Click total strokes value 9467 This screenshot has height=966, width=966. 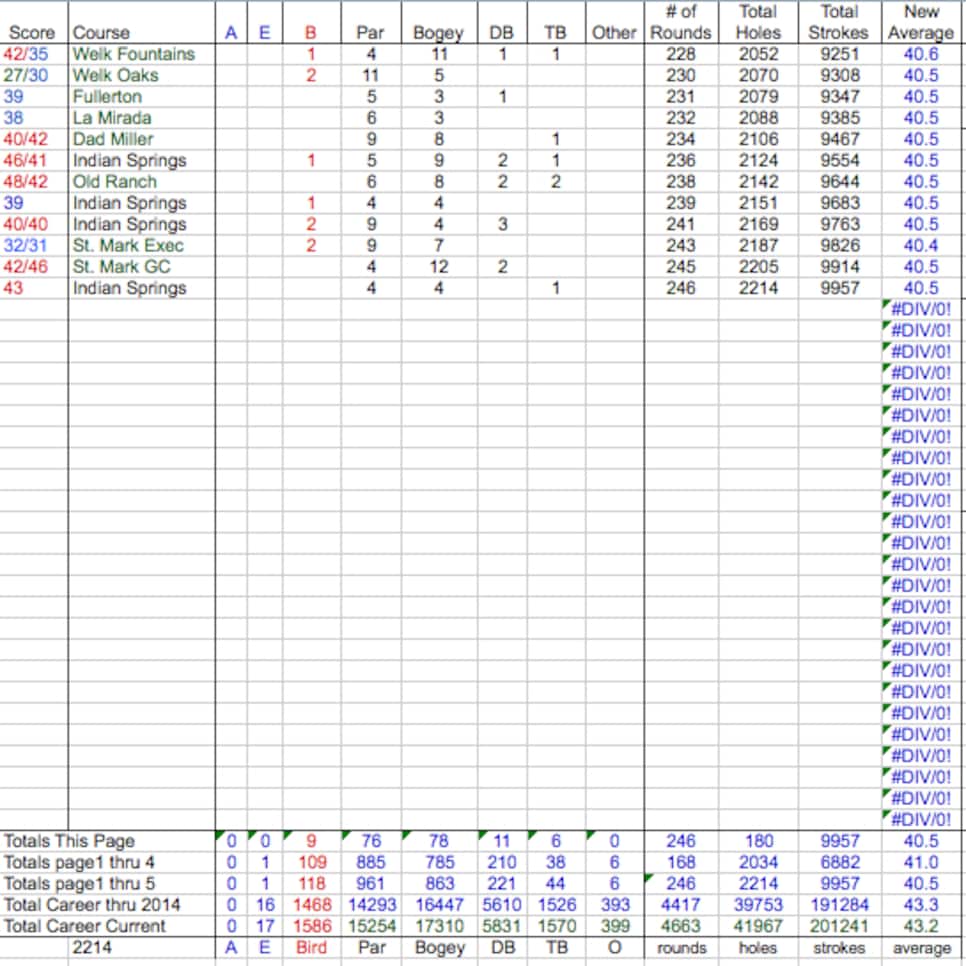[x=840, y=139]
